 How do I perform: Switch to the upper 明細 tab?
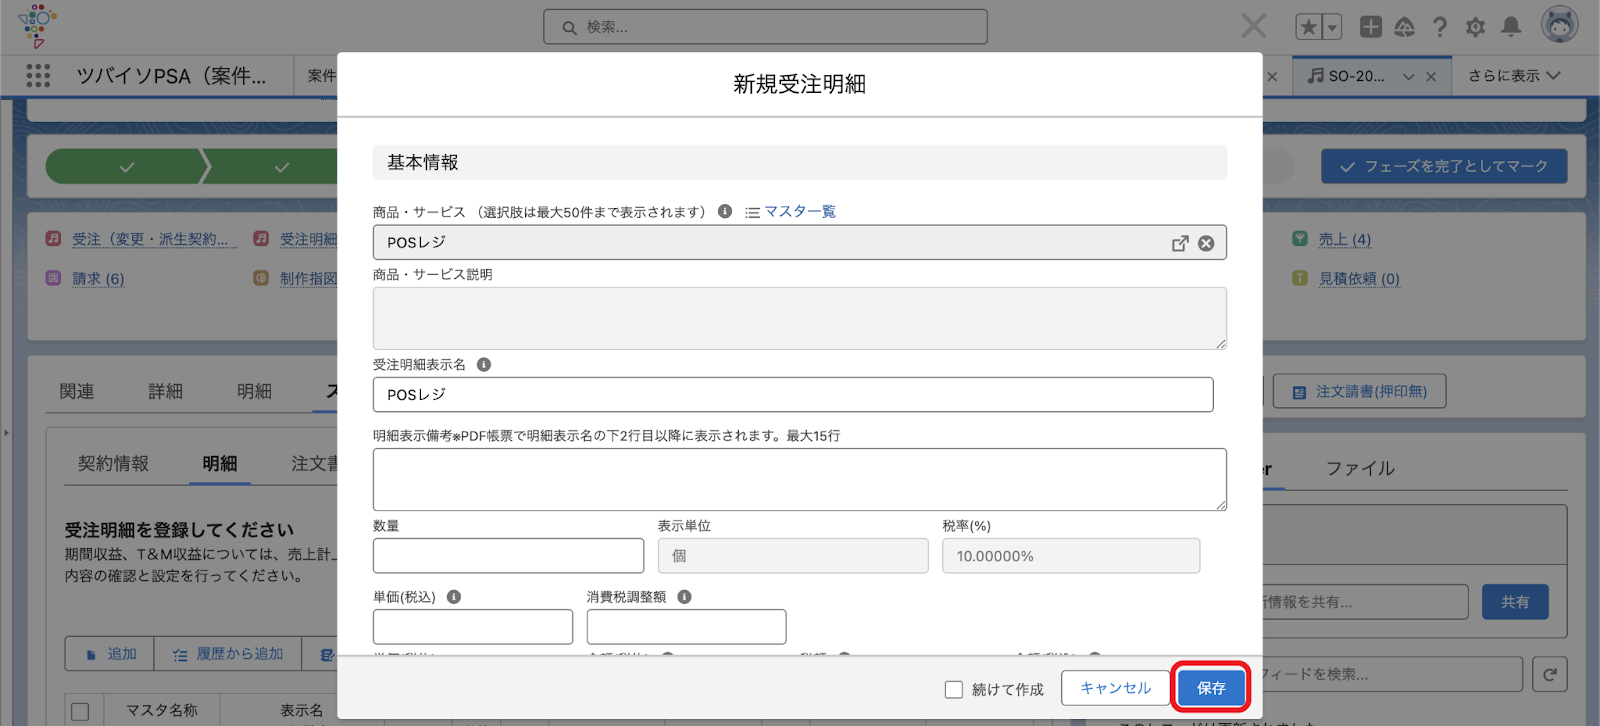click(254, 391)
